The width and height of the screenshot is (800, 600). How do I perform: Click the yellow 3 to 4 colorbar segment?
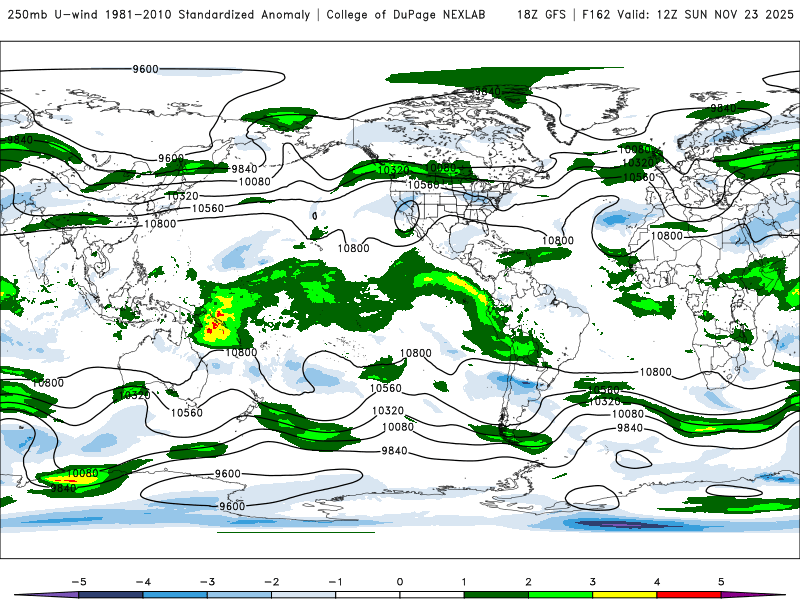coord(624,595)
